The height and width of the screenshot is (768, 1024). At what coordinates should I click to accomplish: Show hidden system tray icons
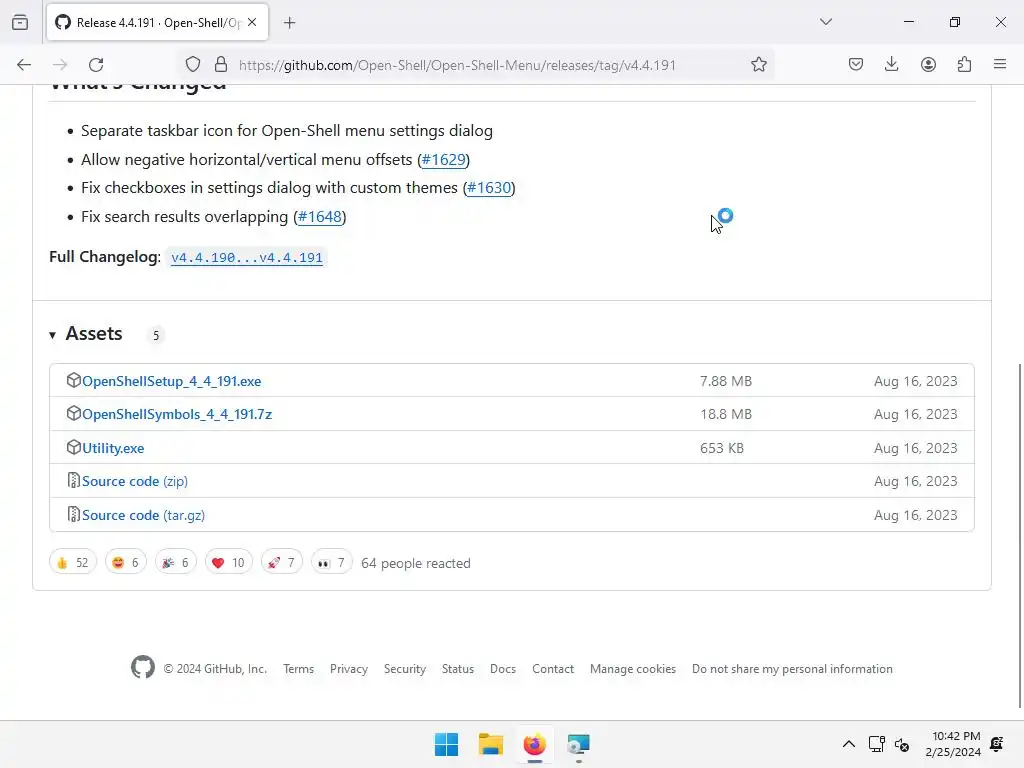tap(848, 744)
